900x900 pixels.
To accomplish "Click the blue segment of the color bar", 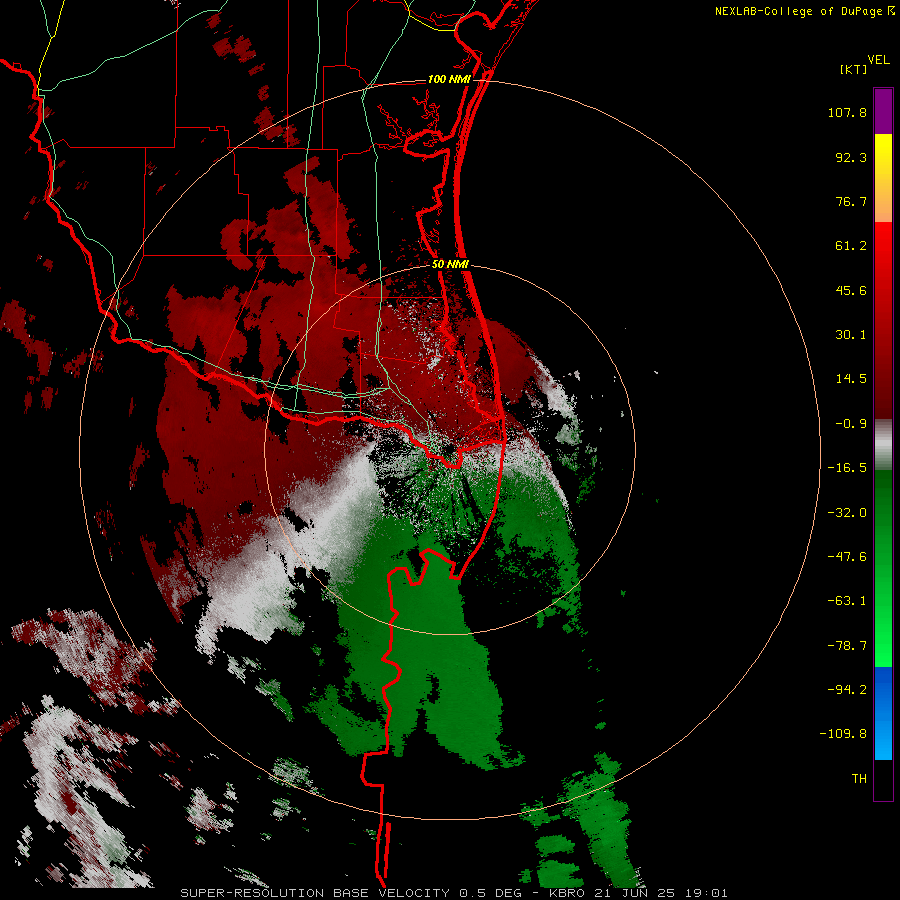I will coord(883,713).
